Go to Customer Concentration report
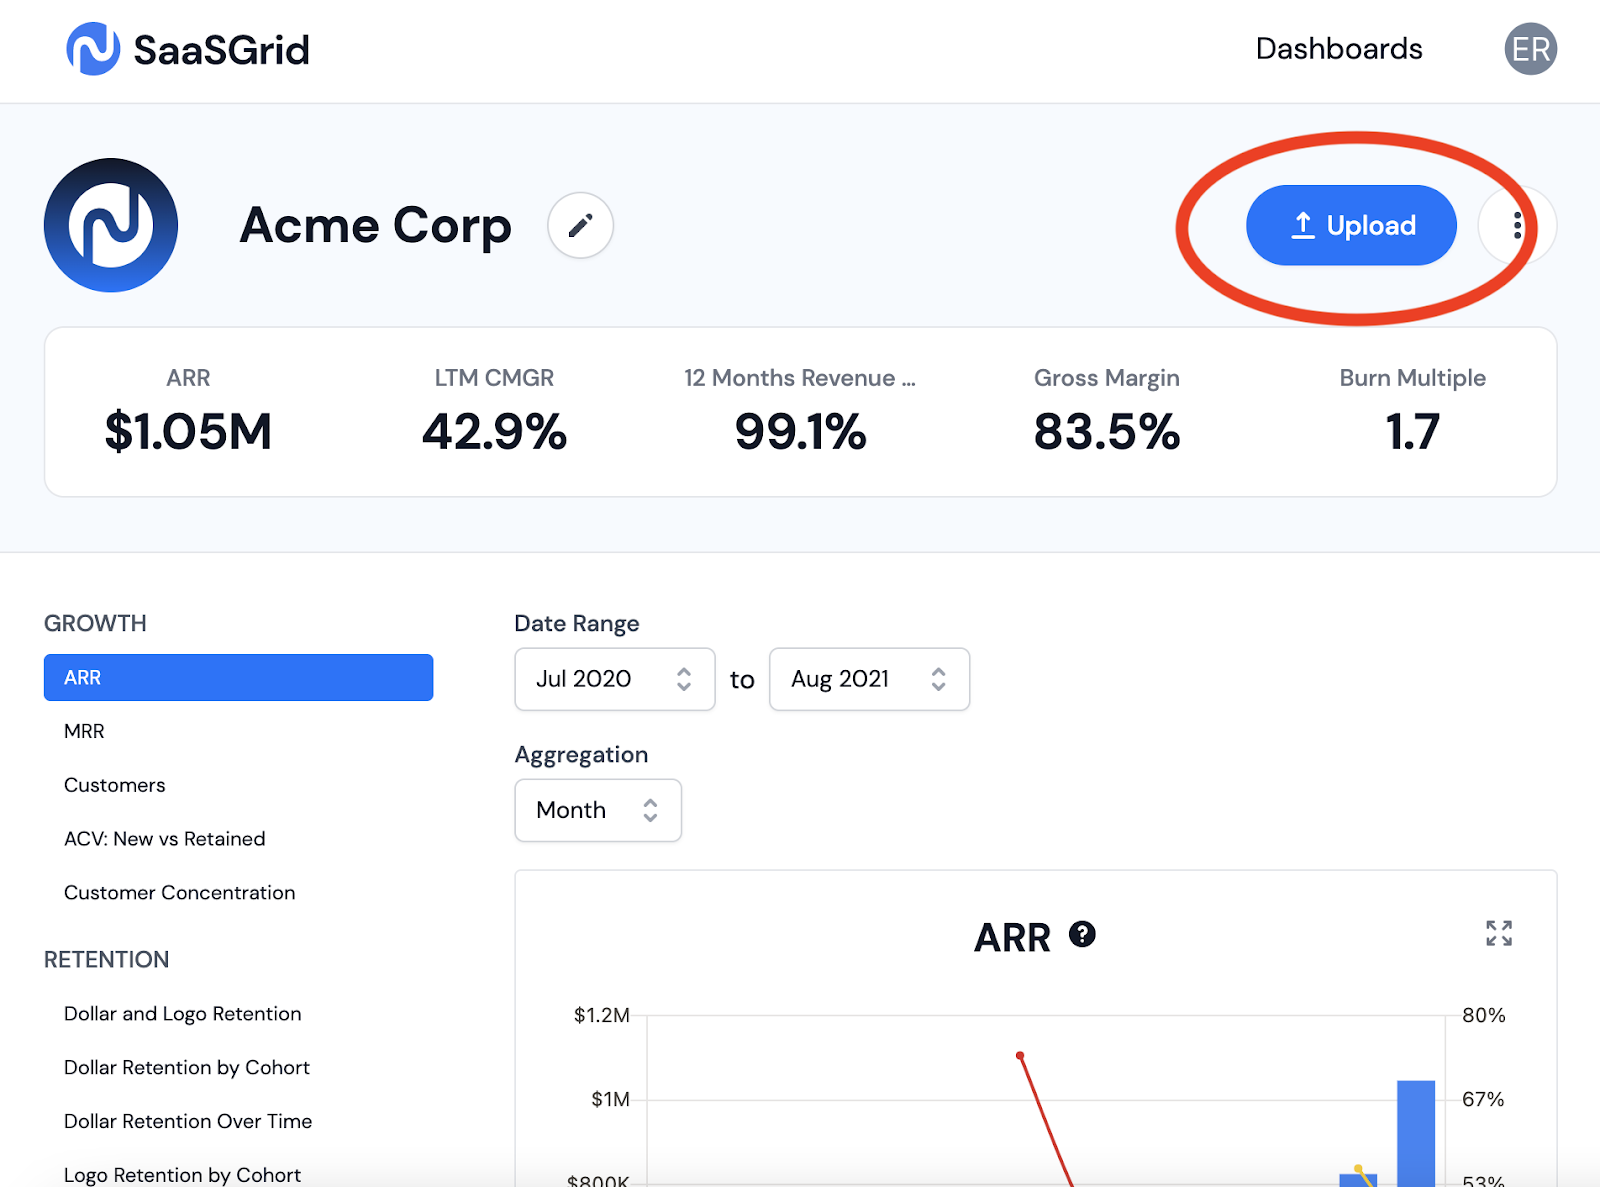Image resolution: width=1600 pixels, height=1187 pixels. pos(179,893)
